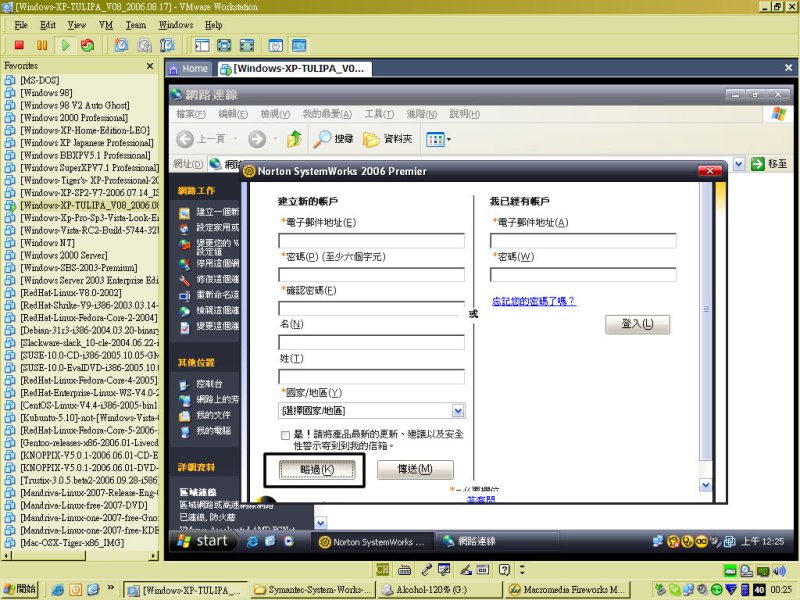This screenshot has height=600, width=800.
Task: Select [Windows NT] in Favorites list
Action: tap(47, 243)
